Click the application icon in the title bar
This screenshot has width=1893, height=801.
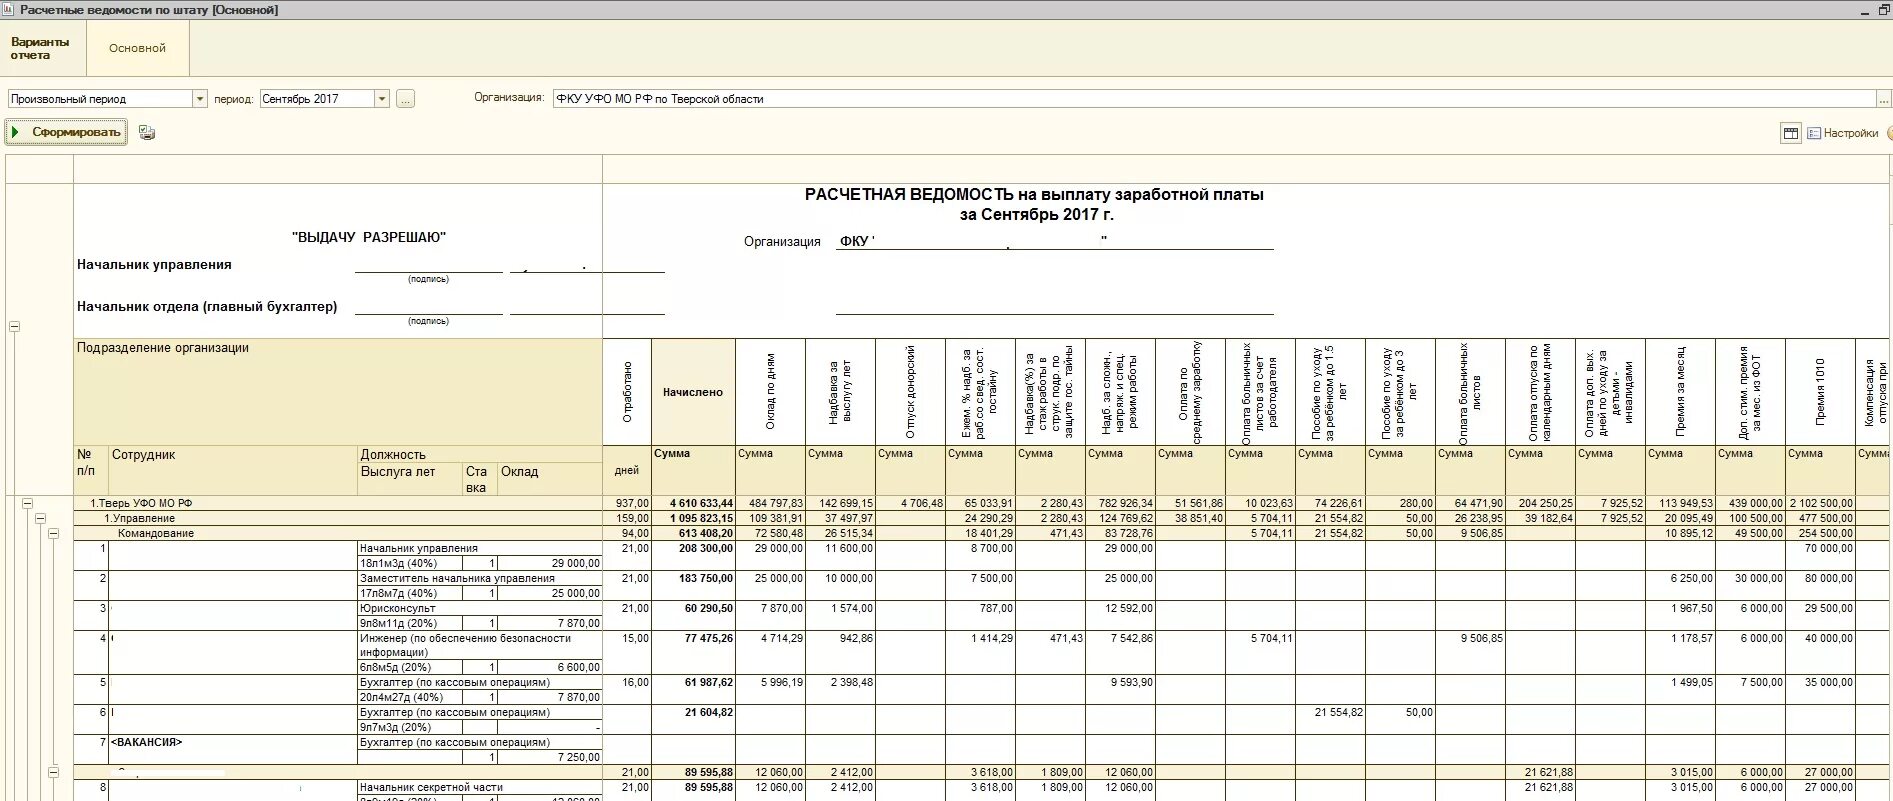tap(9, 9)
